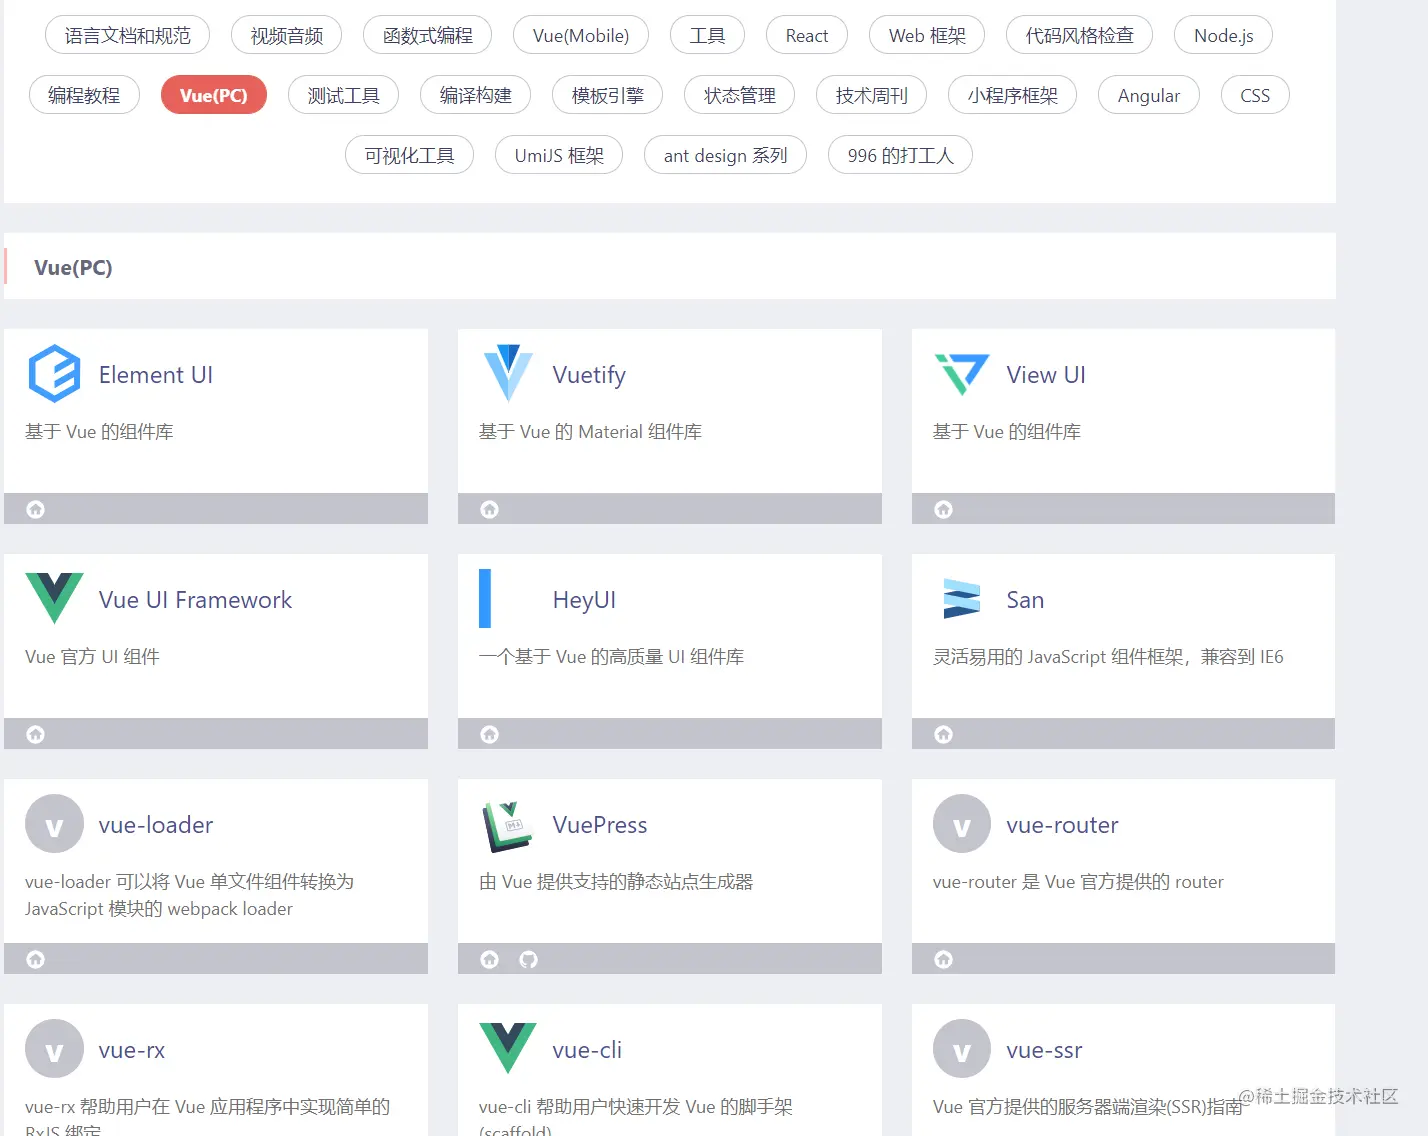
Task: Open the homepage icon under vue-router
Action: (x=943, y=959)
